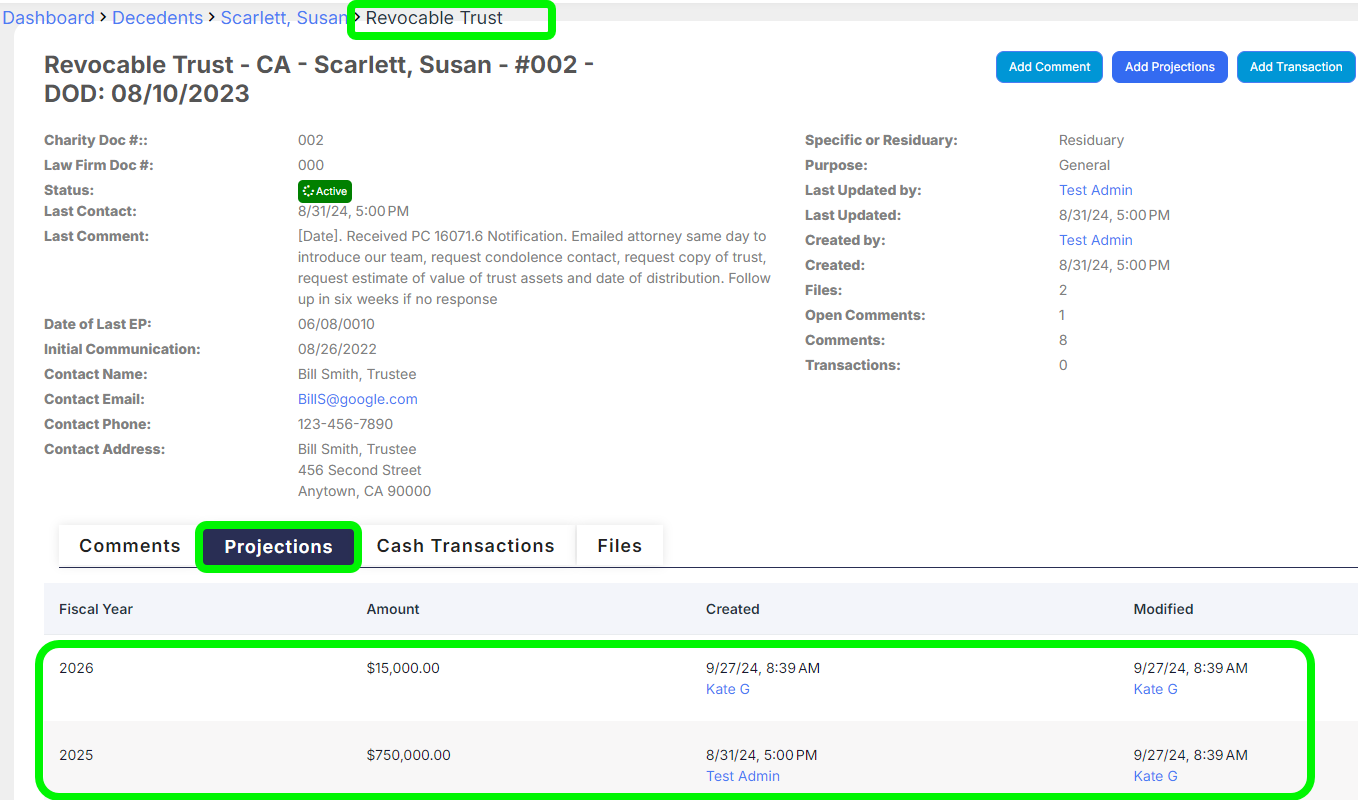
Task: Open Kate G link under 2026 Created
Action: (728, 689)
